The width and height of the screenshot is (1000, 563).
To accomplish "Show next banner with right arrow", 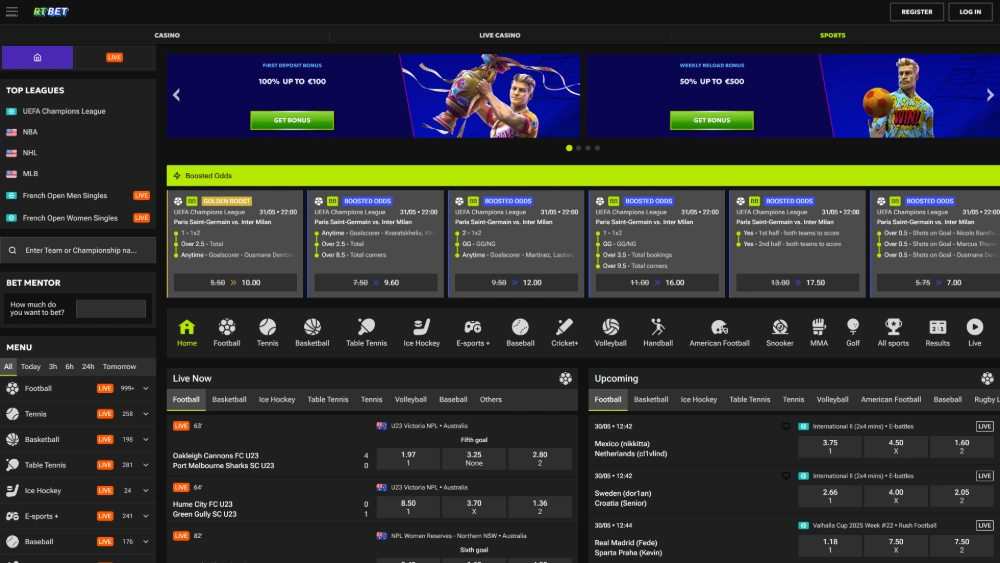I will pos(990,95).
